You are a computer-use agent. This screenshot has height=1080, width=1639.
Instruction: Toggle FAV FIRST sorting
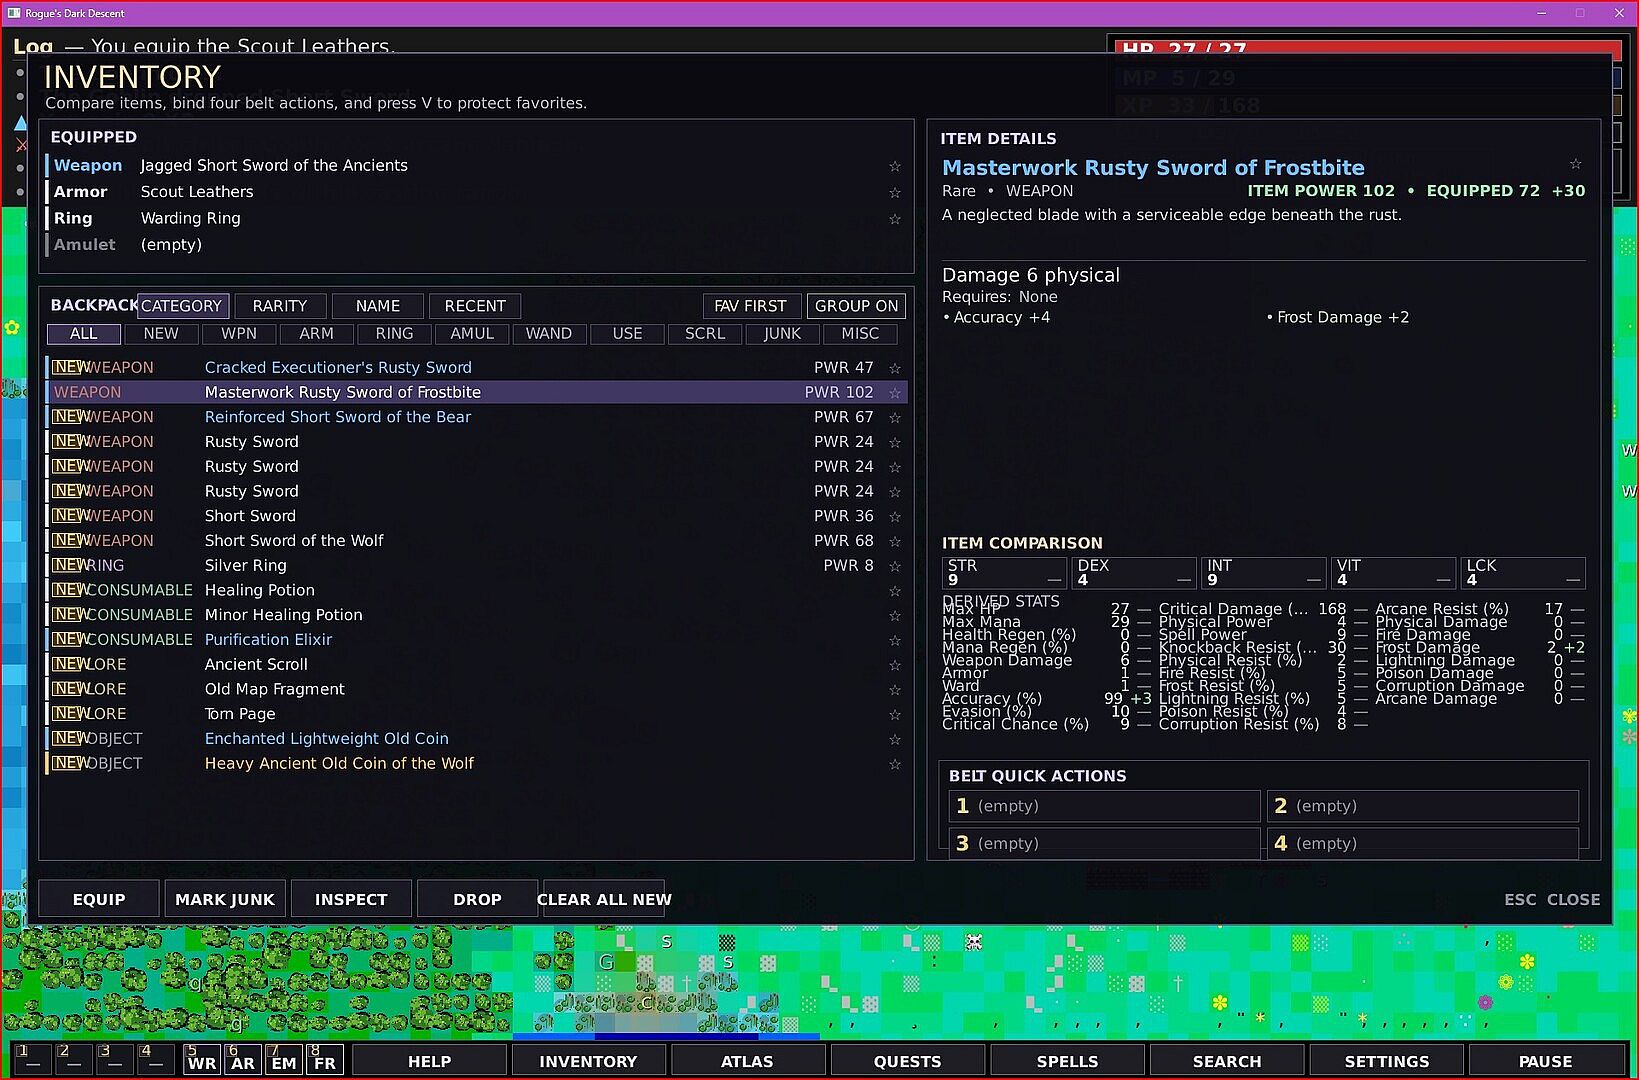tap(750, 306)
